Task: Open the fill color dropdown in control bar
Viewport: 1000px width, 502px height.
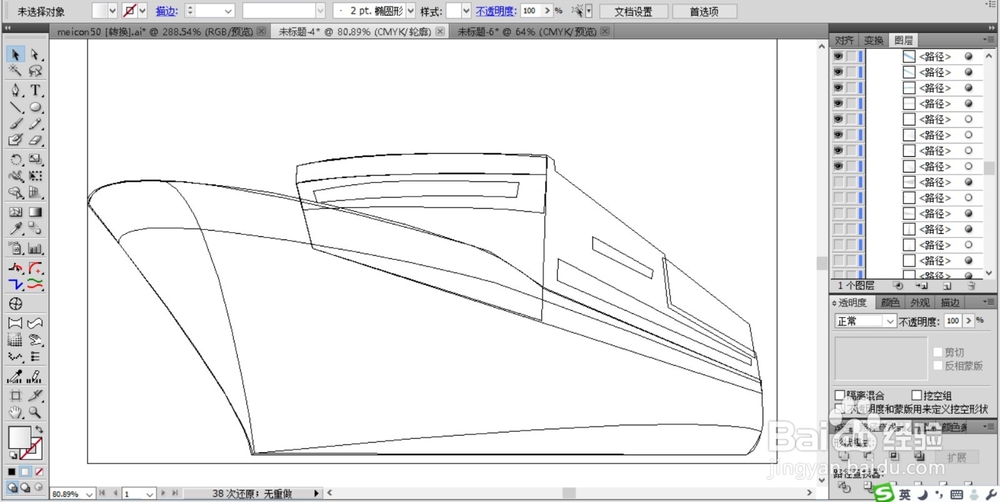Action: pos(113,11)
